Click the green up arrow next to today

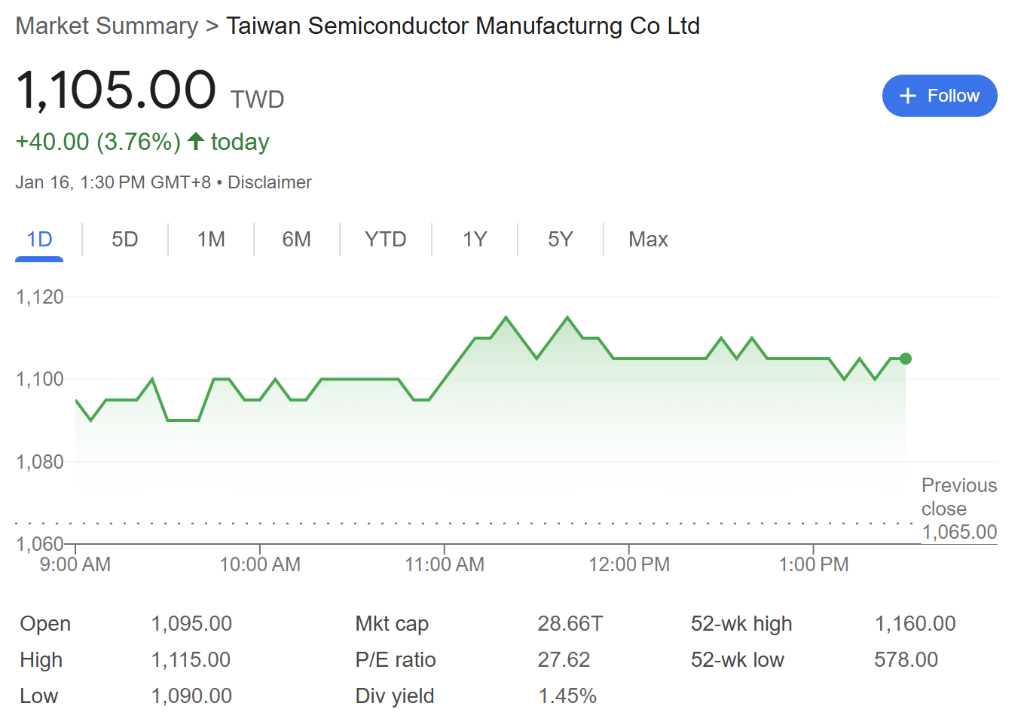196,140
